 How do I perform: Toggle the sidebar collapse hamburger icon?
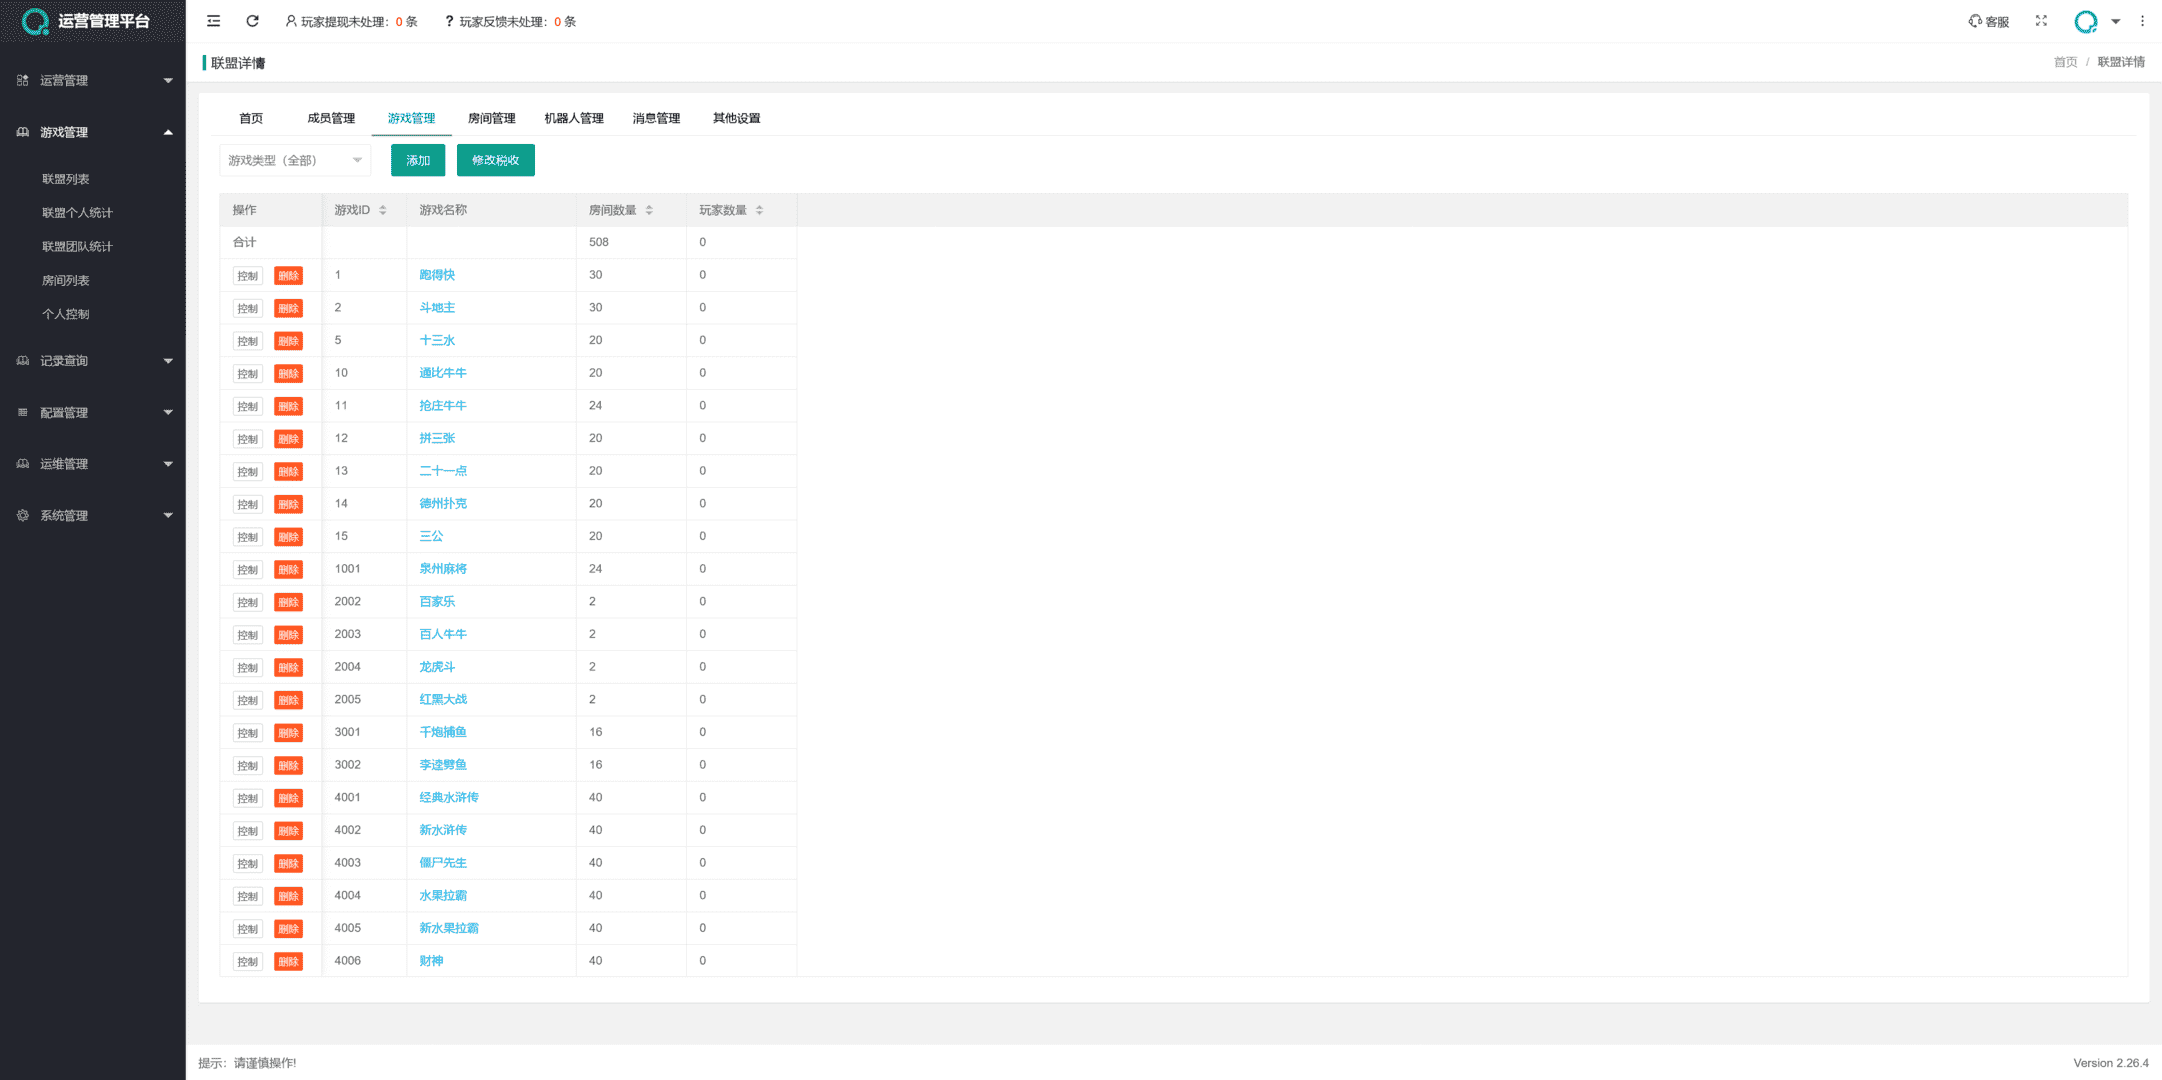(213, 21)
